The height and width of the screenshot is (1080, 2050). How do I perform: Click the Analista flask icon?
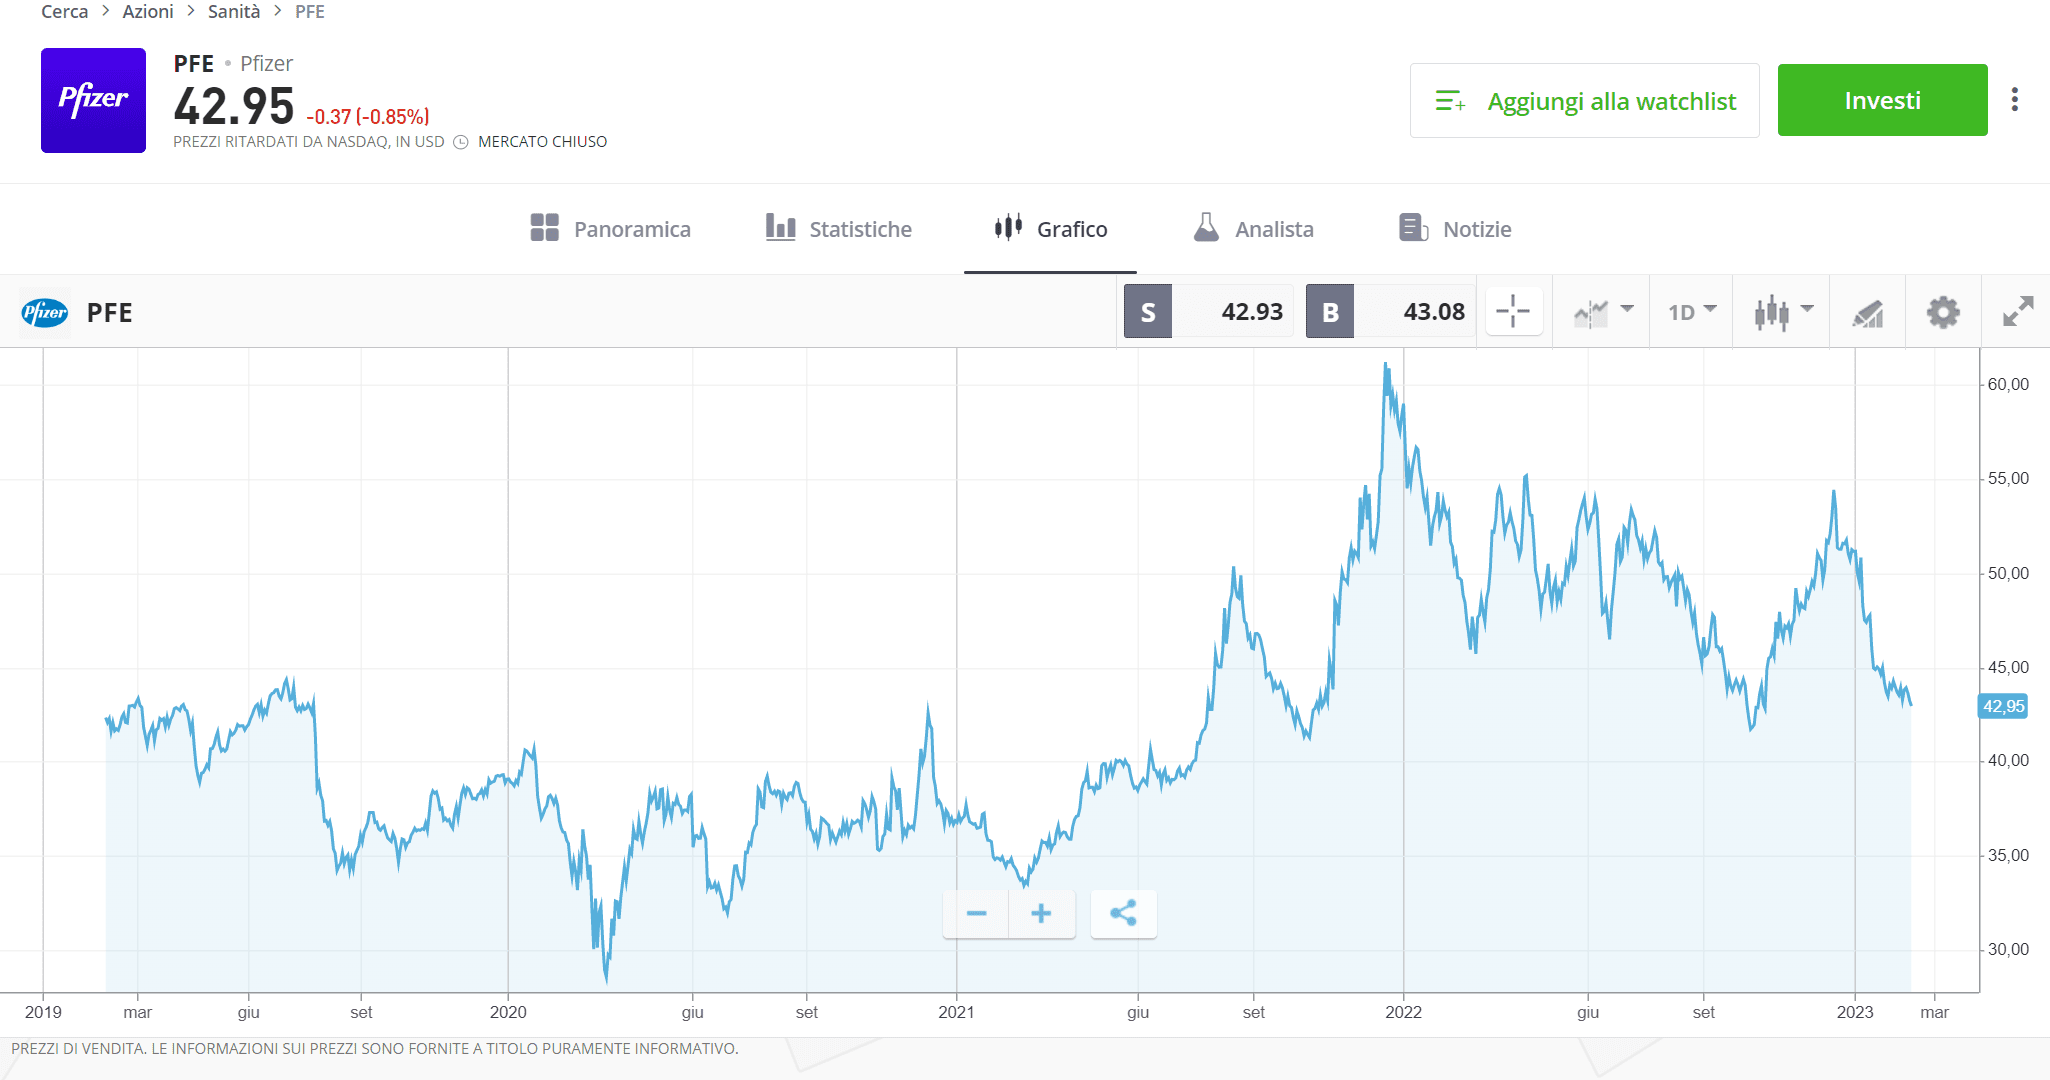click(x=1206, y=227)
